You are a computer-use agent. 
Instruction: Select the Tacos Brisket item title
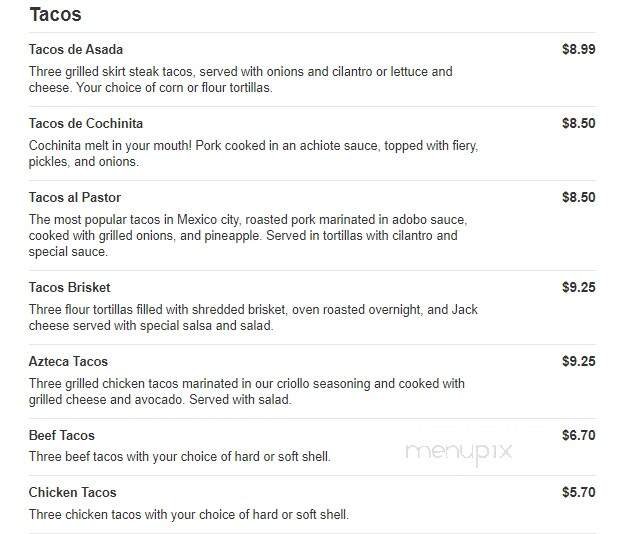(70, 287)
